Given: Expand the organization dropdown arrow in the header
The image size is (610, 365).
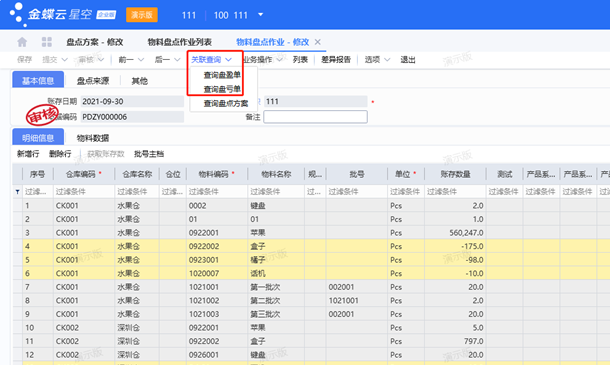Looking at the screenshot, I should coord(261,15).
